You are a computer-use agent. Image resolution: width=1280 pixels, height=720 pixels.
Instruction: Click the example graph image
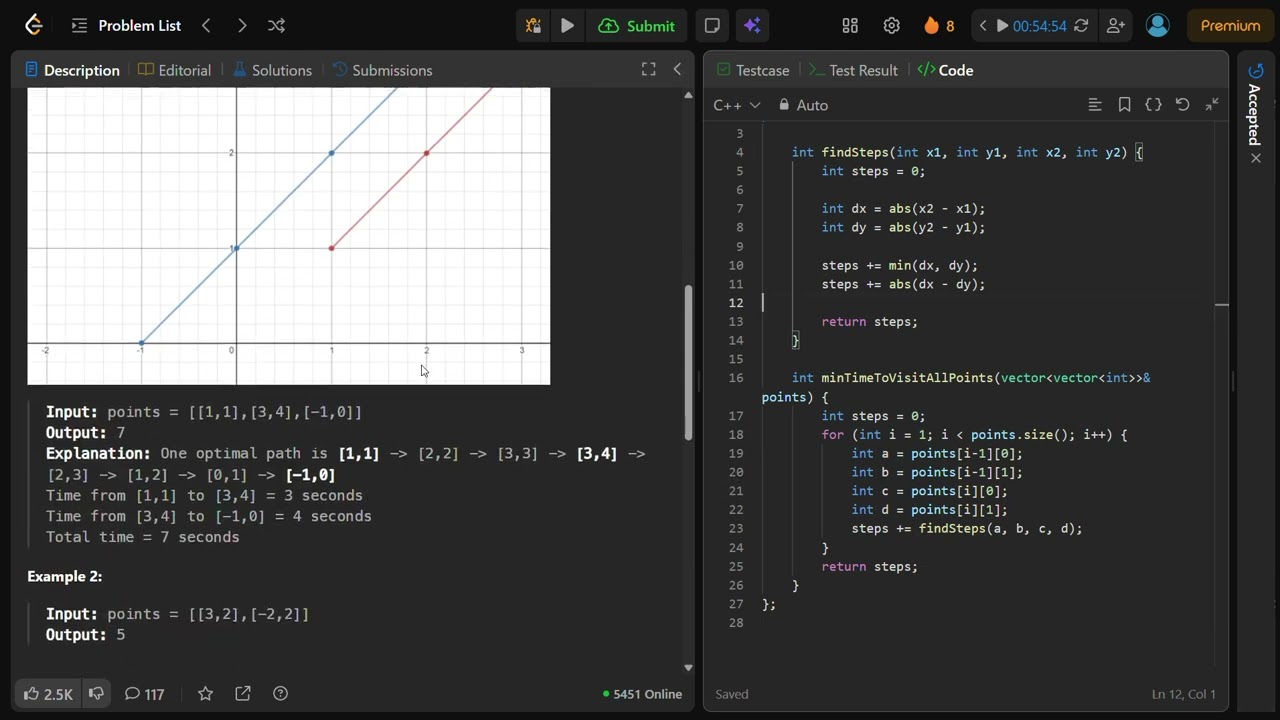pyautogui.click(x=288, y=236)
